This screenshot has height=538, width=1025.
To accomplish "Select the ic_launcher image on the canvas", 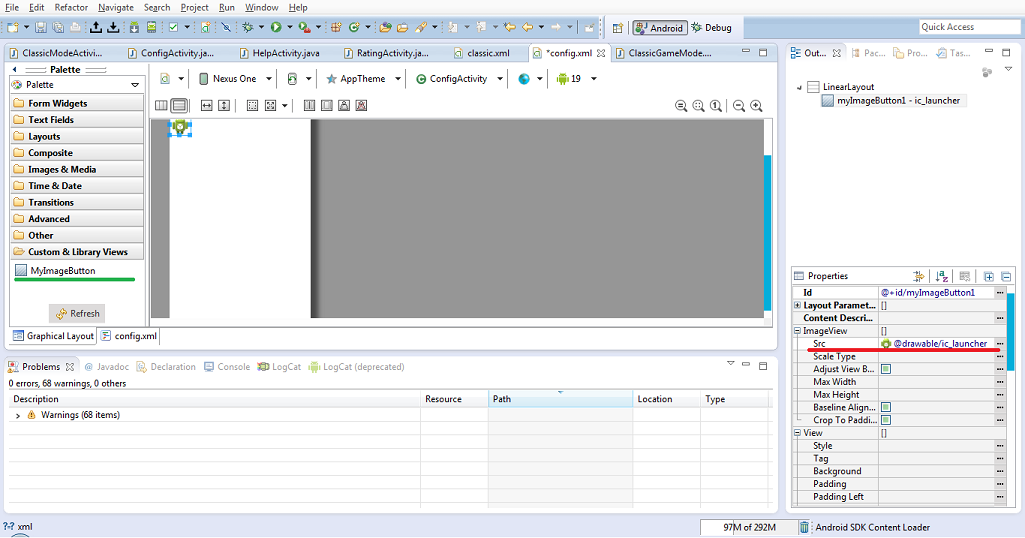I will tap(180, 128).
